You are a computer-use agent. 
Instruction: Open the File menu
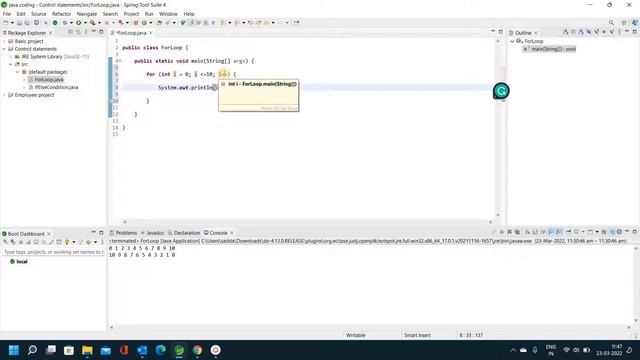tap(7, 14)
